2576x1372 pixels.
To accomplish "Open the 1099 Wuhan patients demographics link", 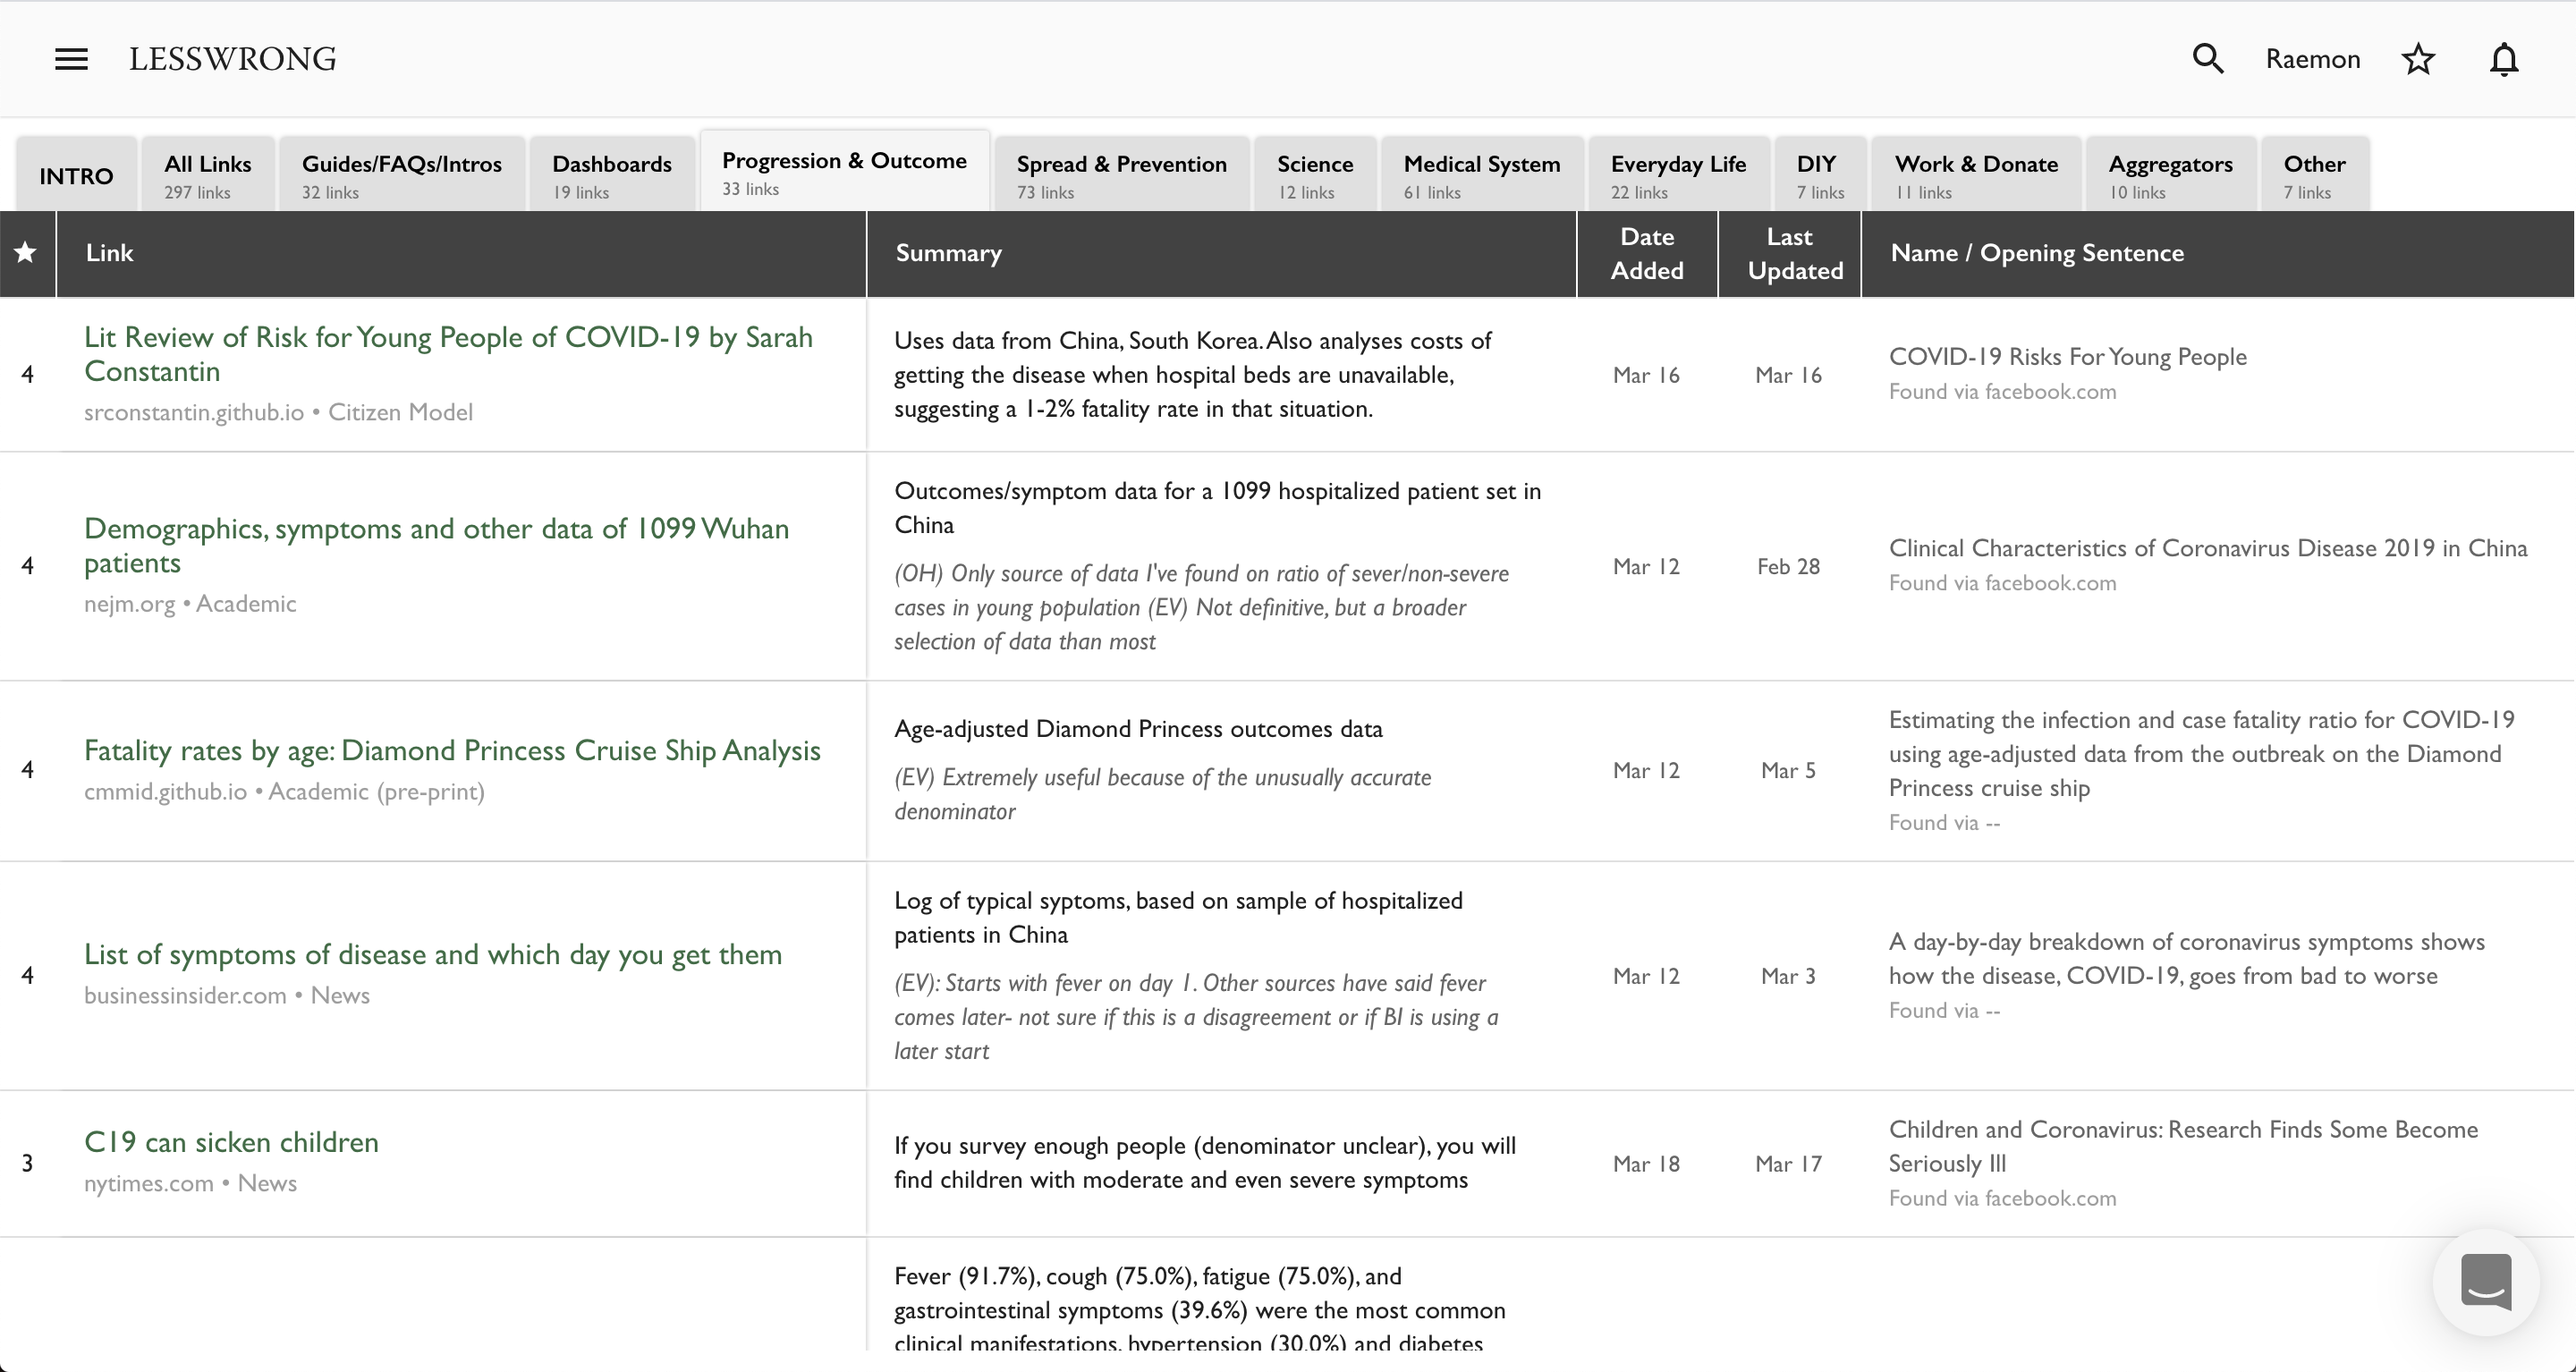I will pyautogui.click(x=437, y=545).
